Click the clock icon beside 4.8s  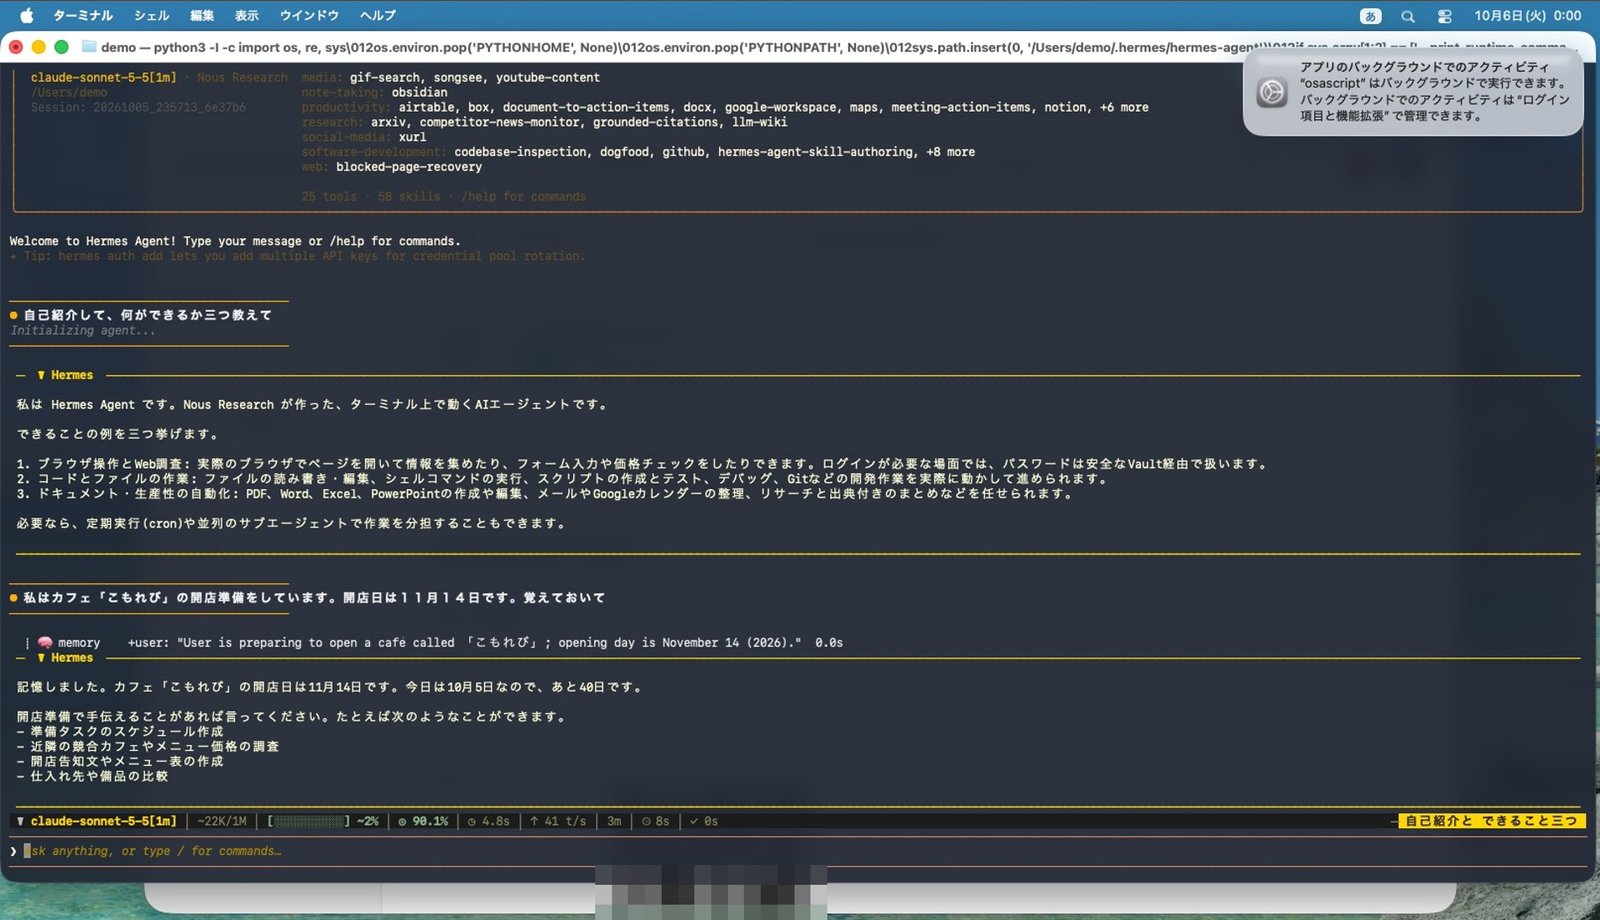tap(473, 821)
